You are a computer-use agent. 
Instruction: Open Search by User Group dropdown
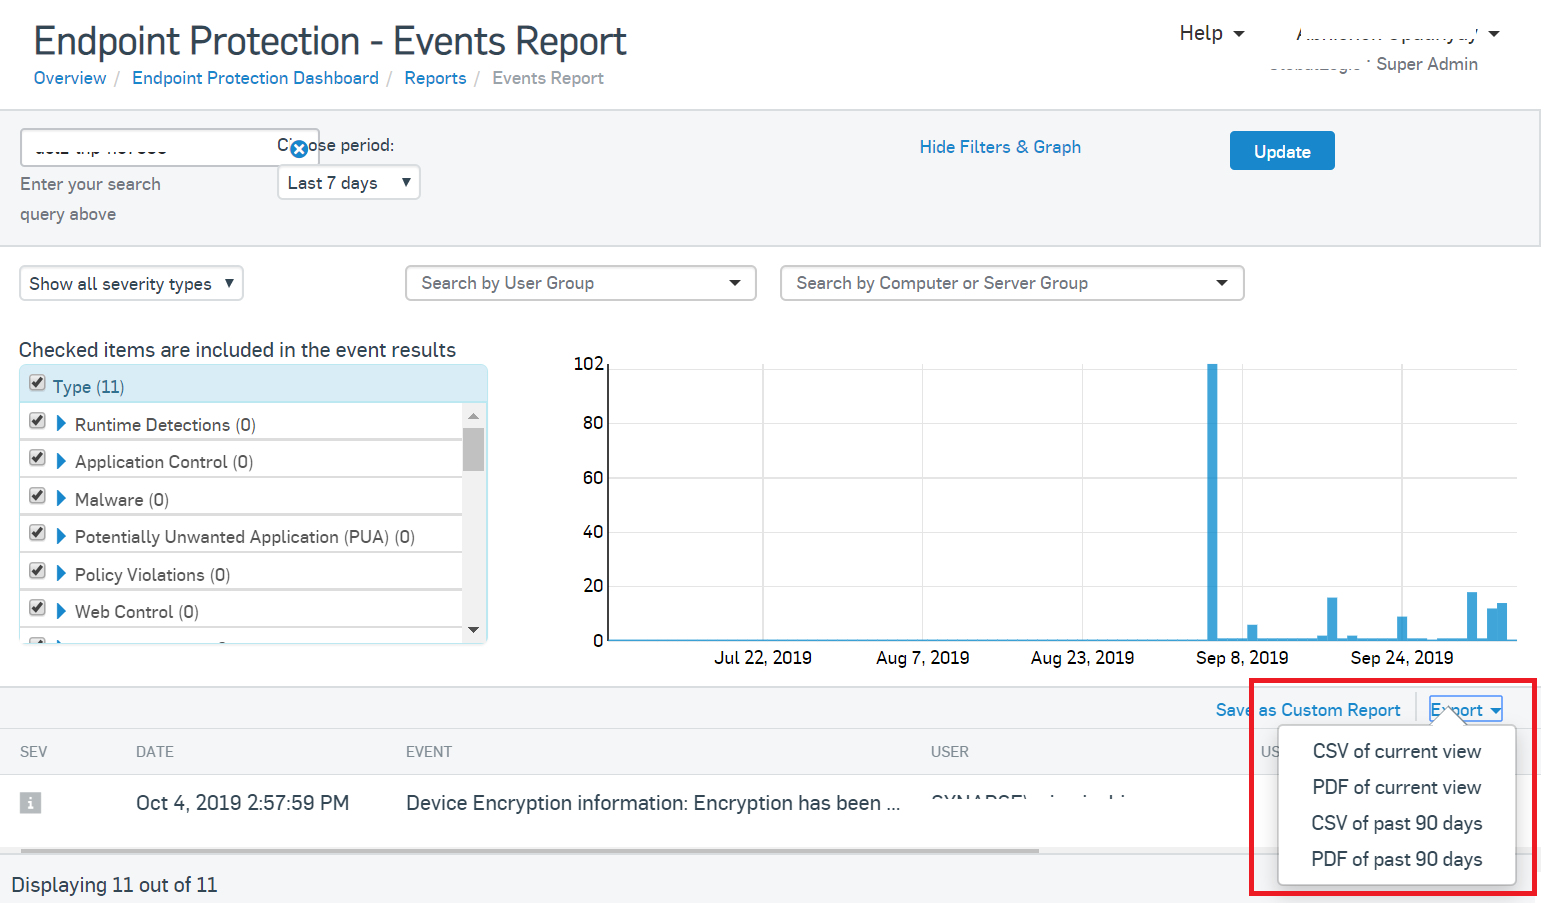[x=580, y=283]
